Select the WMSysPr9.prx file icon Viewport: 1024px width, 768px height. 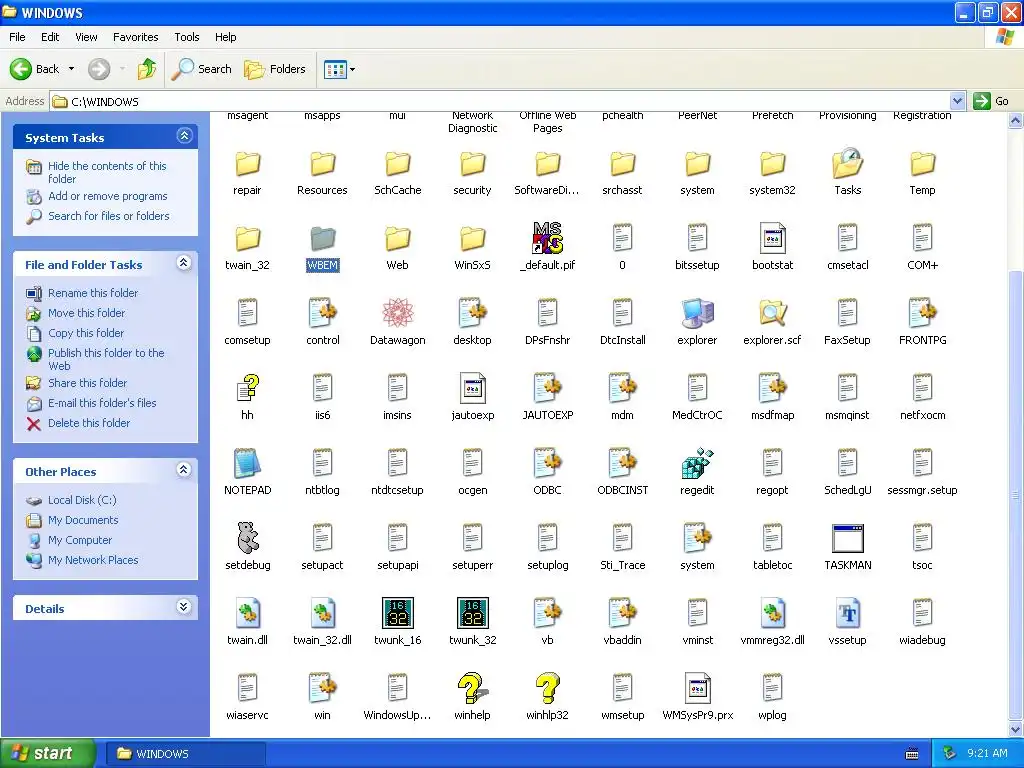pos(697,688)
